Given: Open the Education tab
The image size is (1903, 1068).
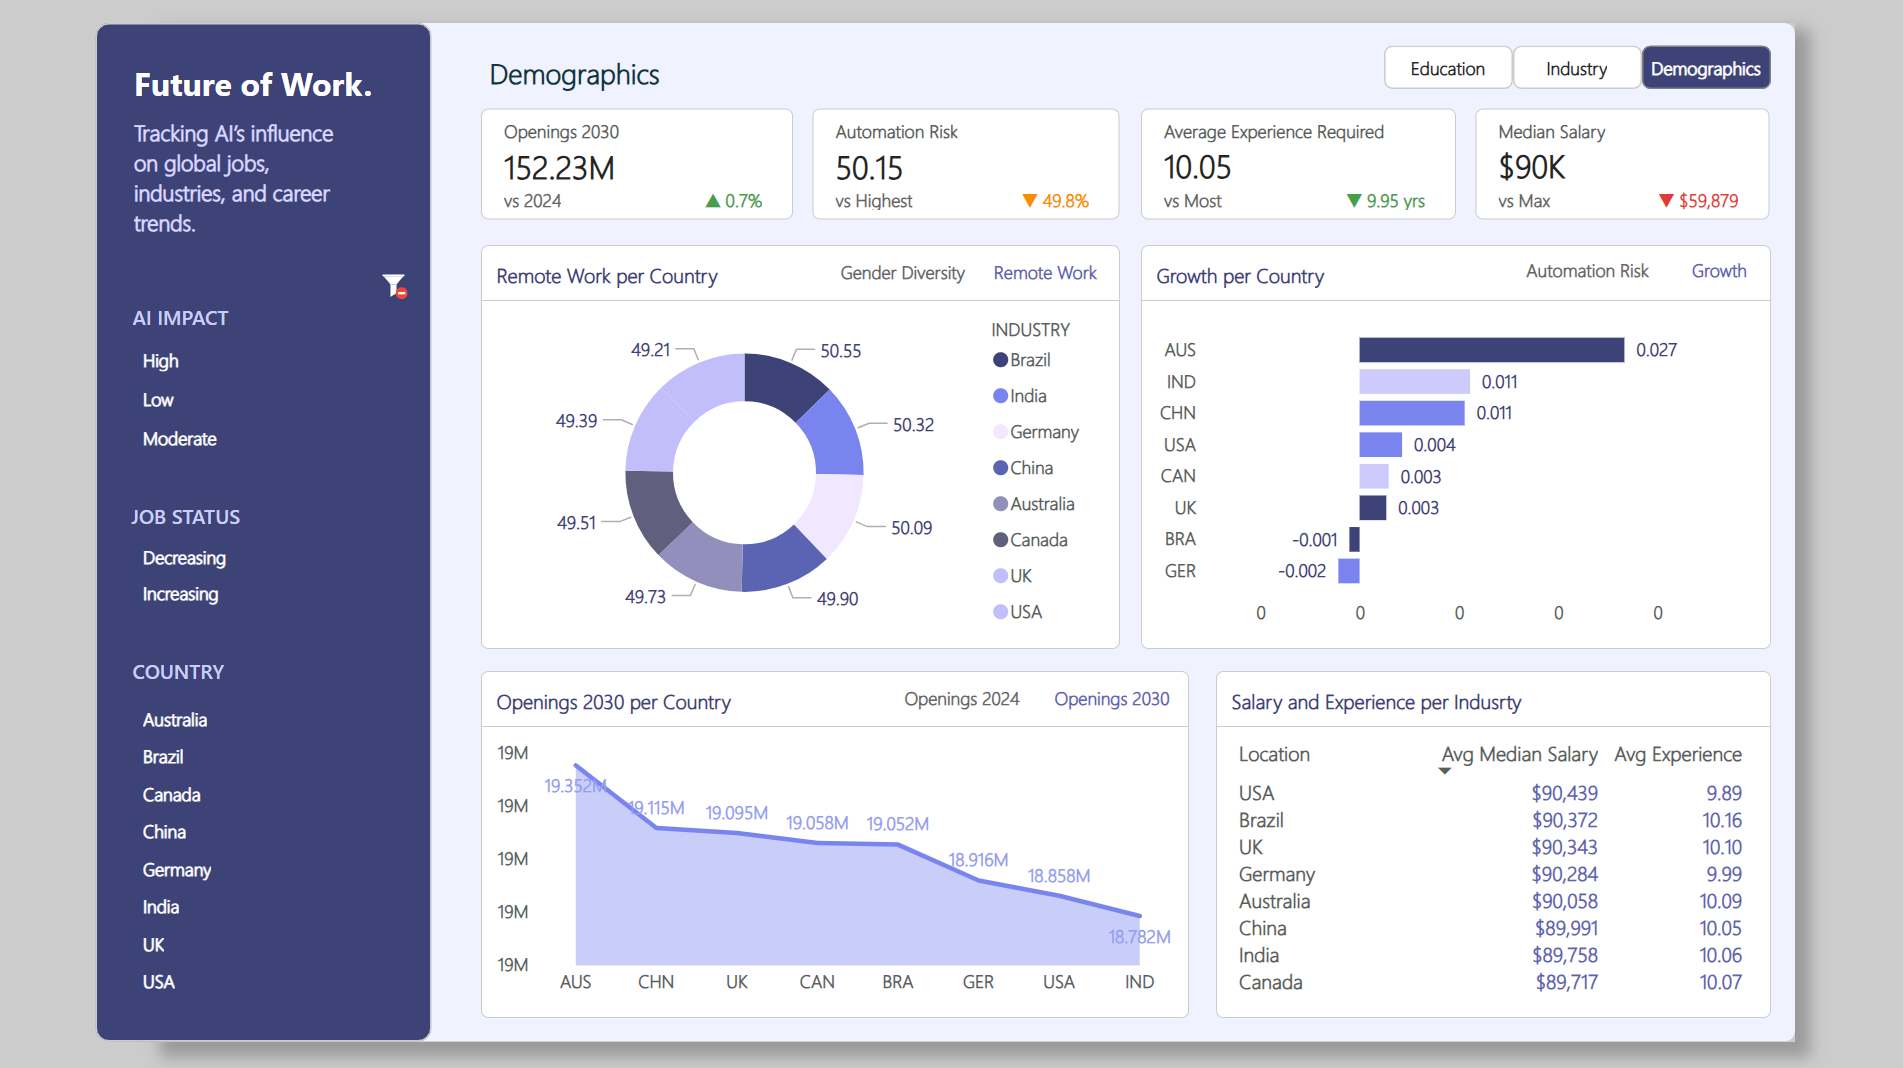Looking at the screenshot, I should [x=1447, y=68].
